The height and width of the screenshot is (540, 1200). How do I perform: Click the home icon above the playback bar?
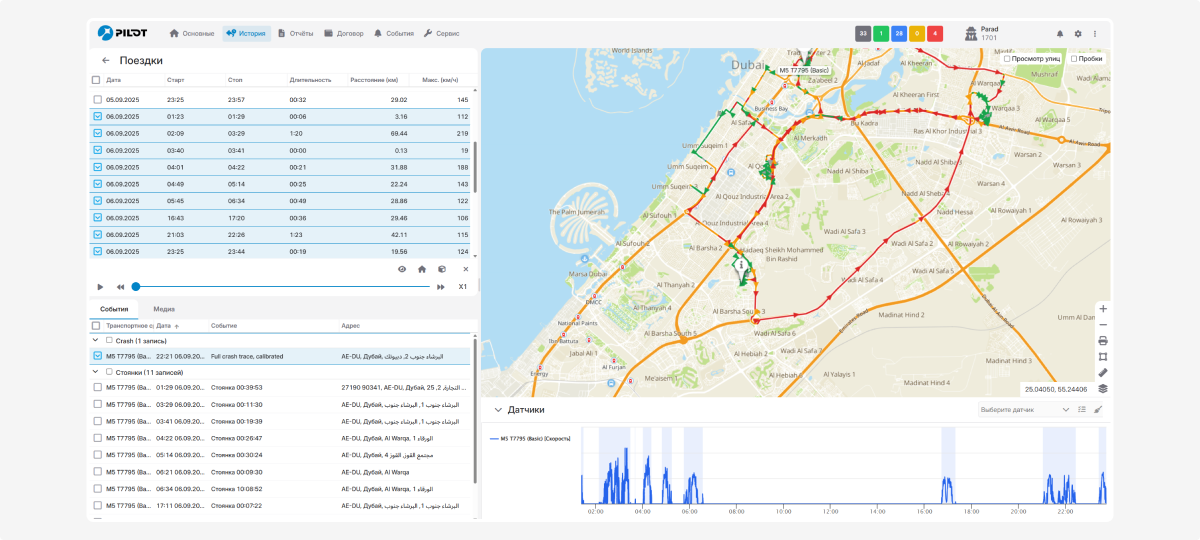pyautogui.click(x=422, y=269)
